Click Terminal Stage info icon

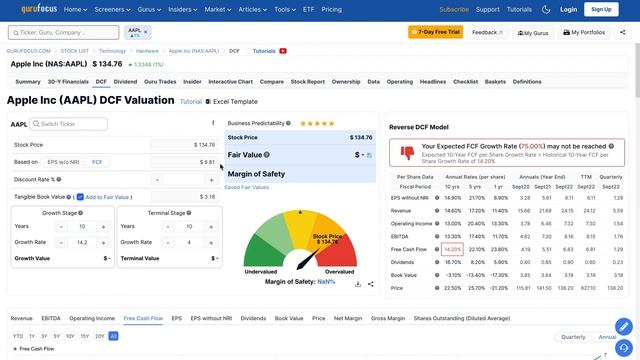tap(189, 213)
